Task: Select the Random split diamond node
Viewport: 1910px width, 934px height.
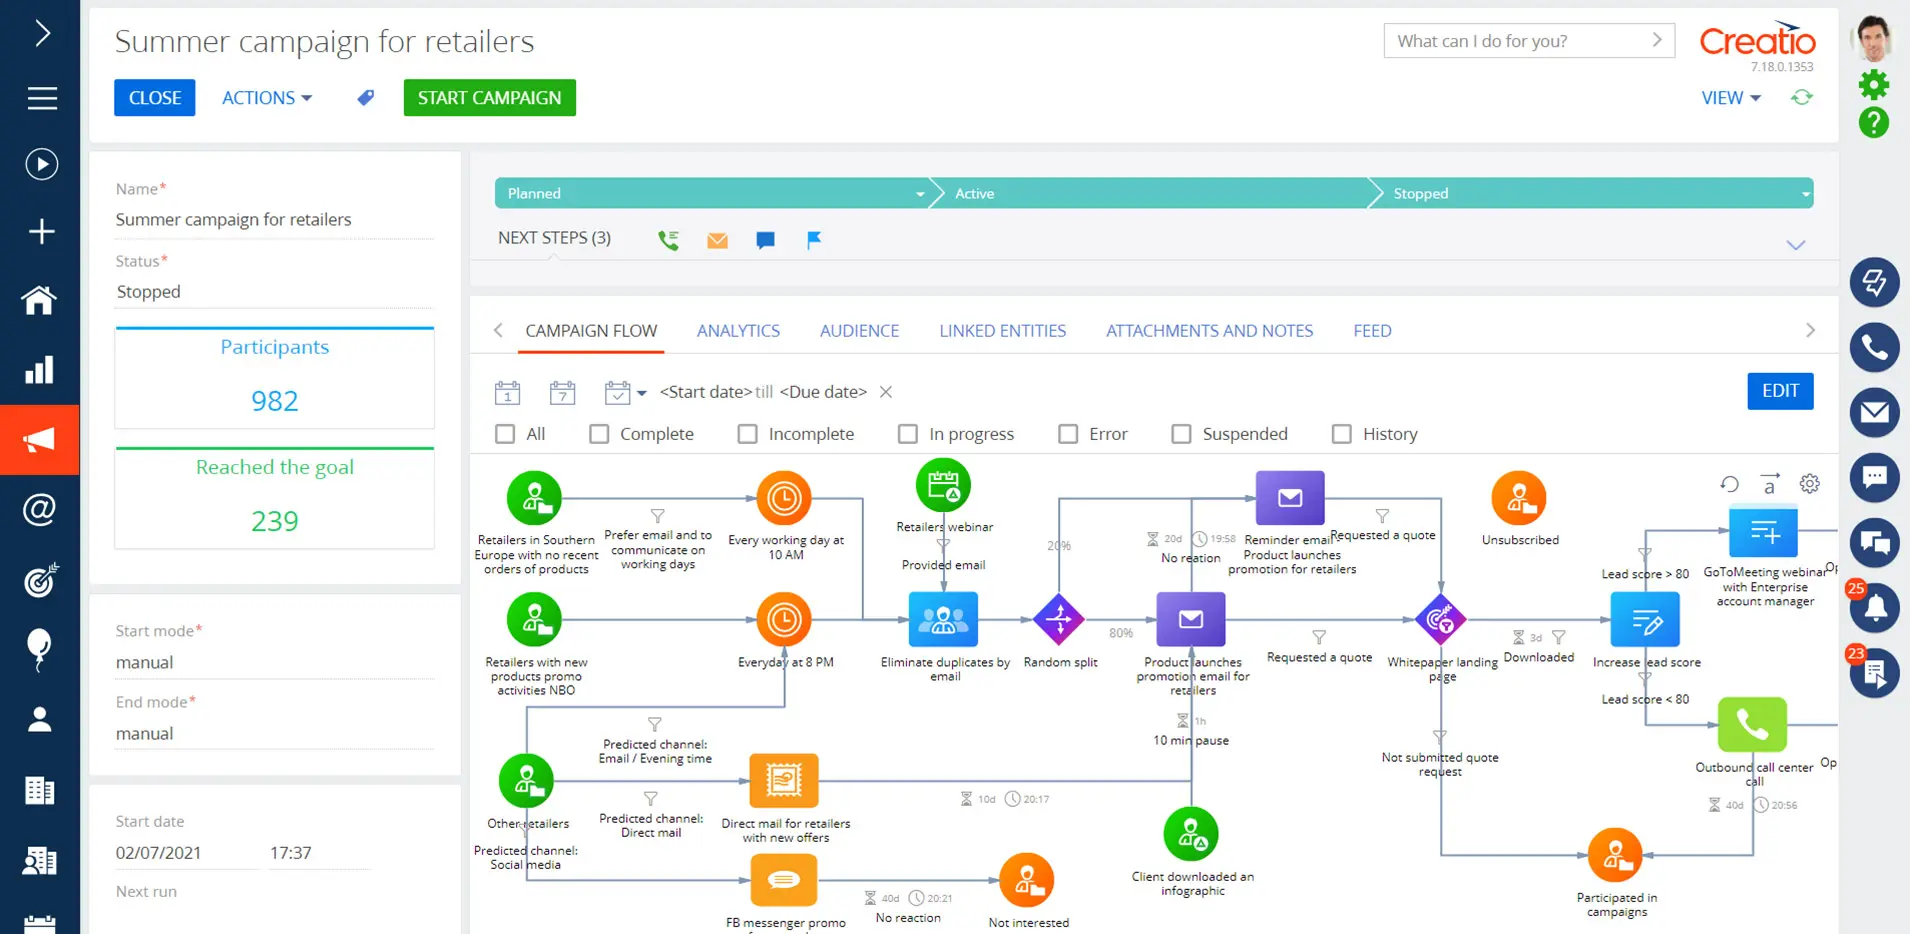Action: 1059,620
